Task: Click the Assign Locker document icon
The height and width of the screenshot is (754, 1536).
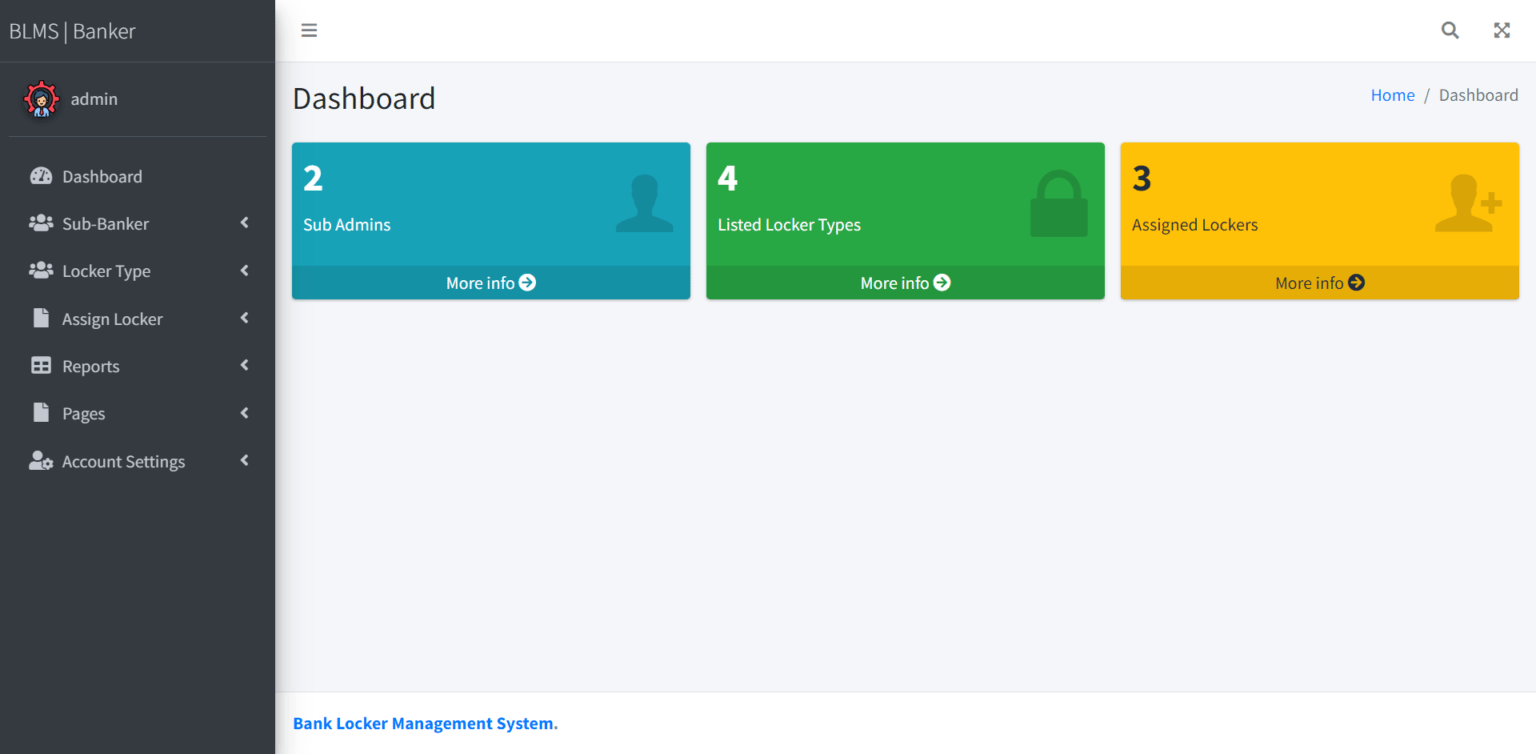Action: point(40,318)
